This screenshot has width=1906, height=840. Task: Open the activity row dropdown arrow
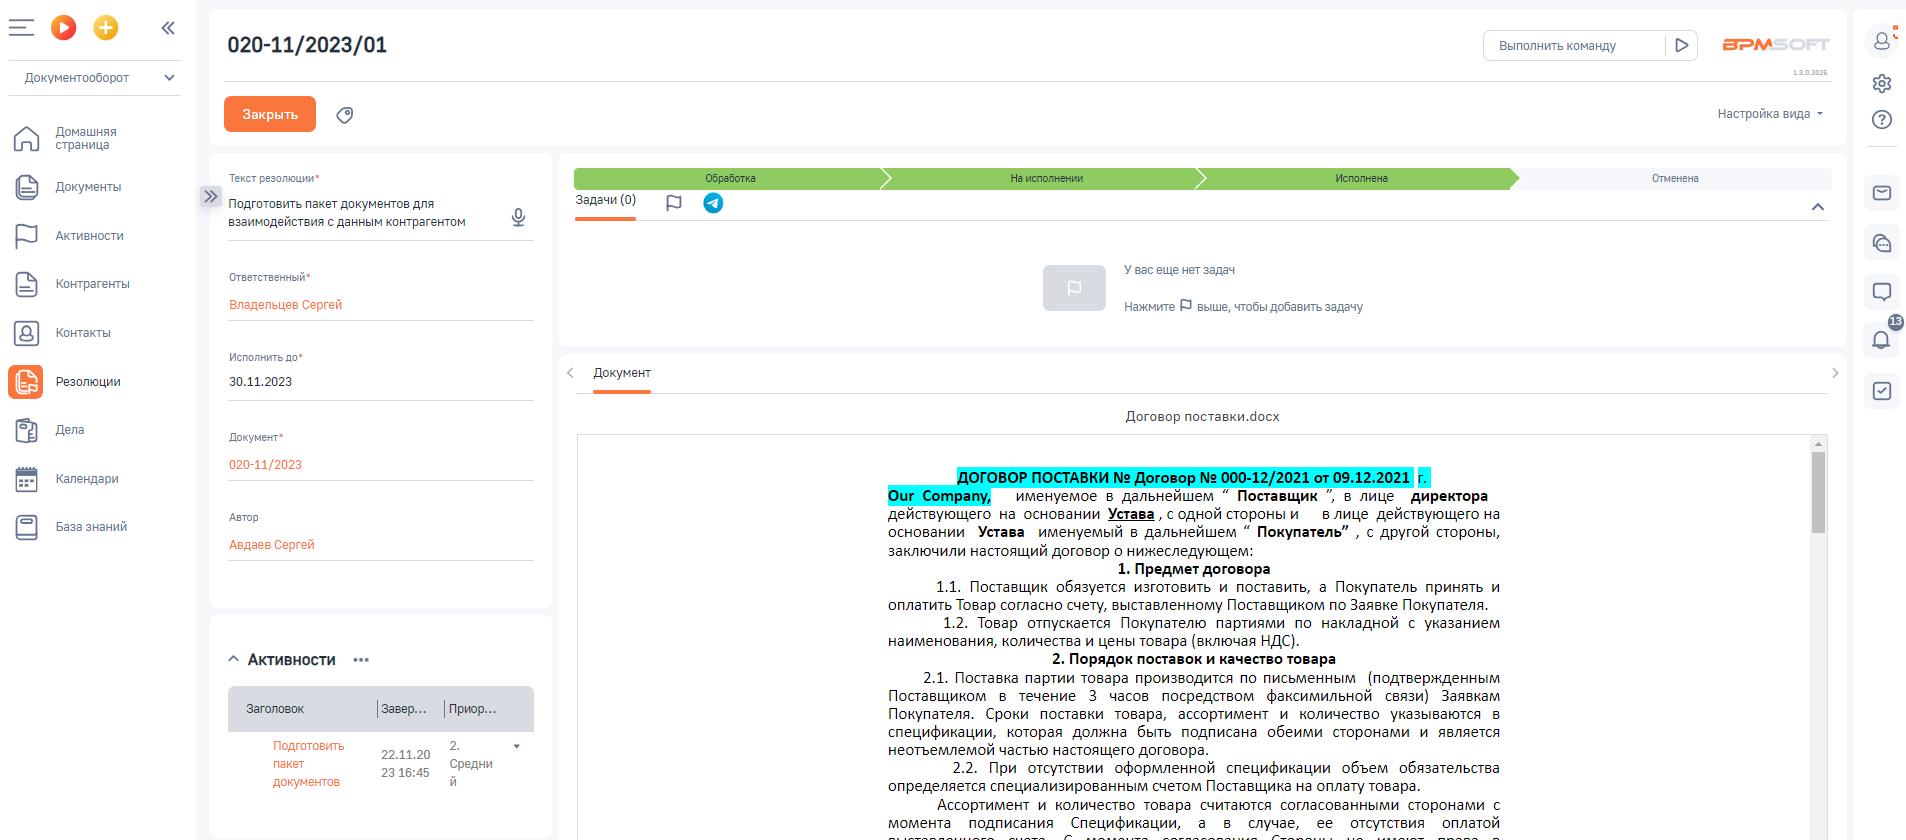click(x=516, y=746)
